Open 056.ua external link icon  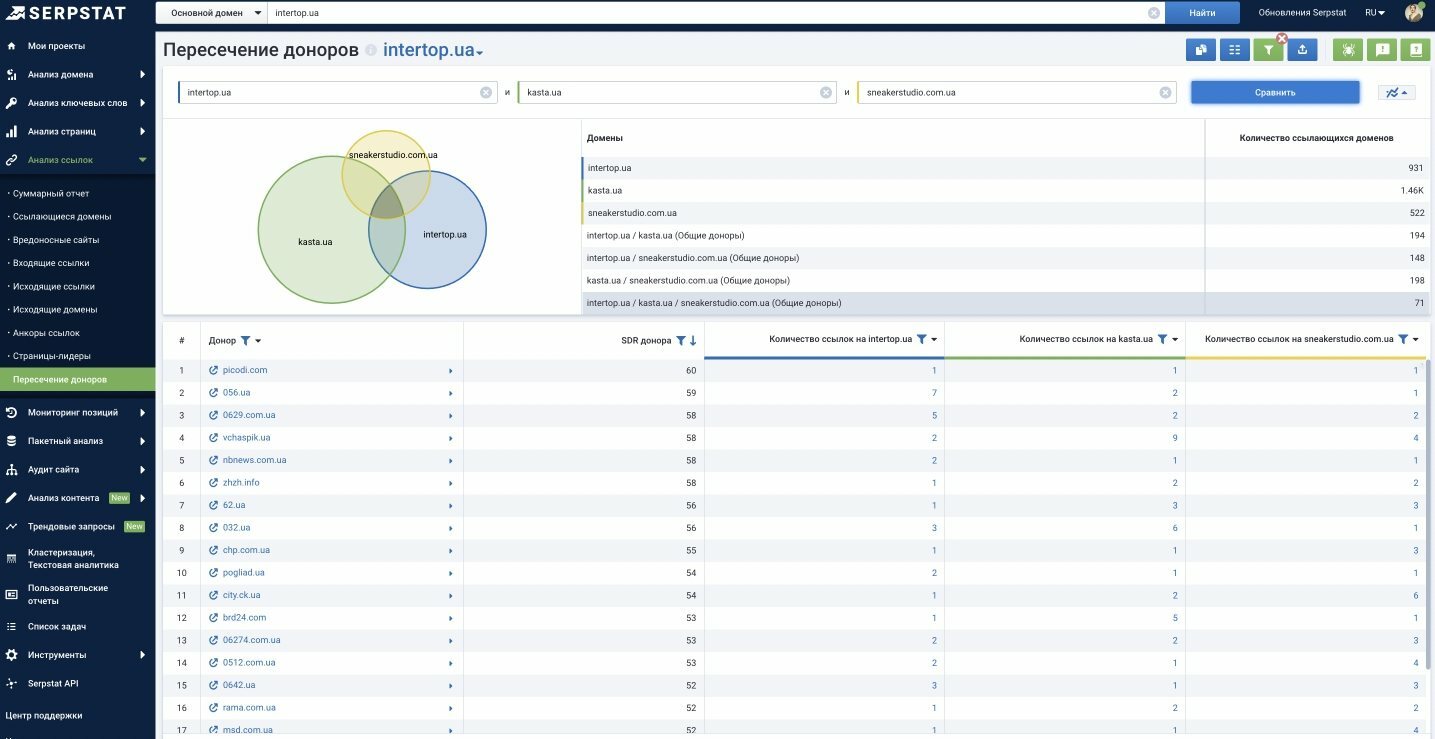pyautogui.click(x=213, y=393)
